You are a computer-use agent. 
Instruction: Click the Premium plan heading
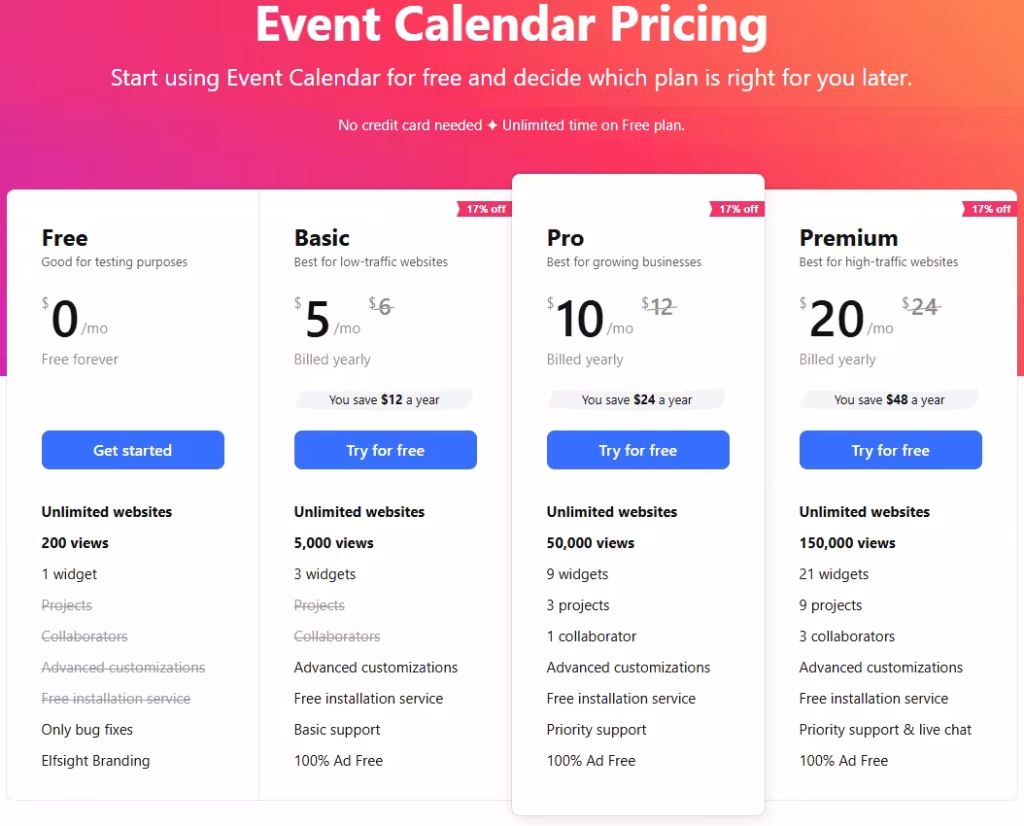point(848,238)
